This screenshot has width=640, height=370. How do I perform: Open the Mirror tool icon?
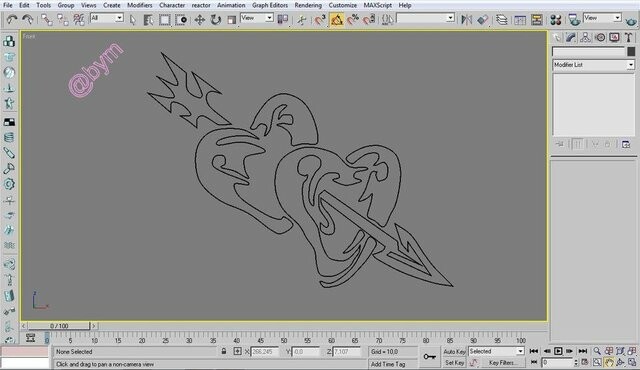(466, 20)
